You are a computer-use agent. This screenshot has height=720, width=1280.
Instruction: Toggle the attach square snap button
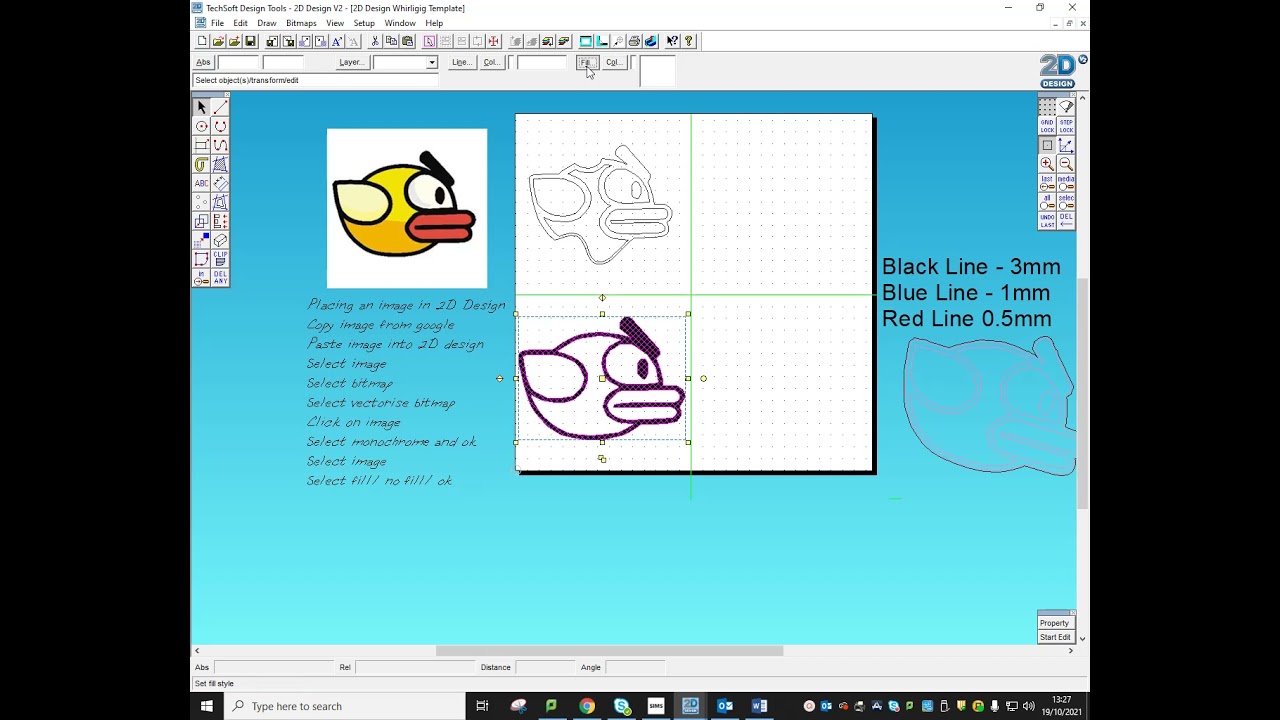[x=1047, y=146]
